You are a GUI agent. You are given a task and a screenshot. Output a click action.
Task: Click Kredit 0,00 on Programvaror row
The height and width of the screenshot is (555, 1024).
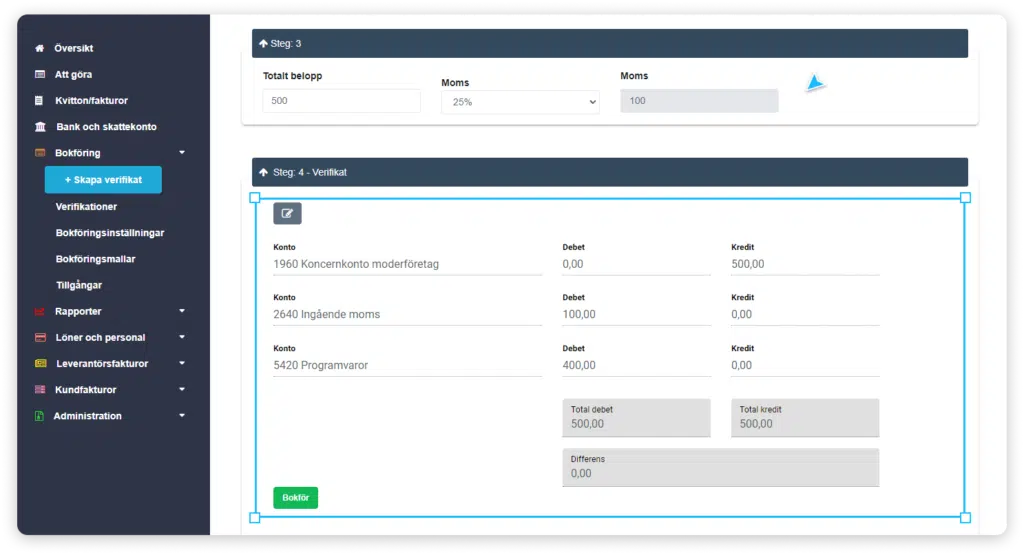click(x=805, y=366)
